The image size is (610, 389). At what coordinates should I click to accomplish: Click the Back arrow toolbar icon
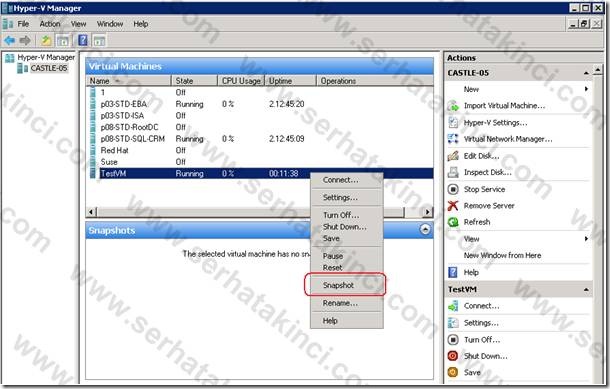9,40
